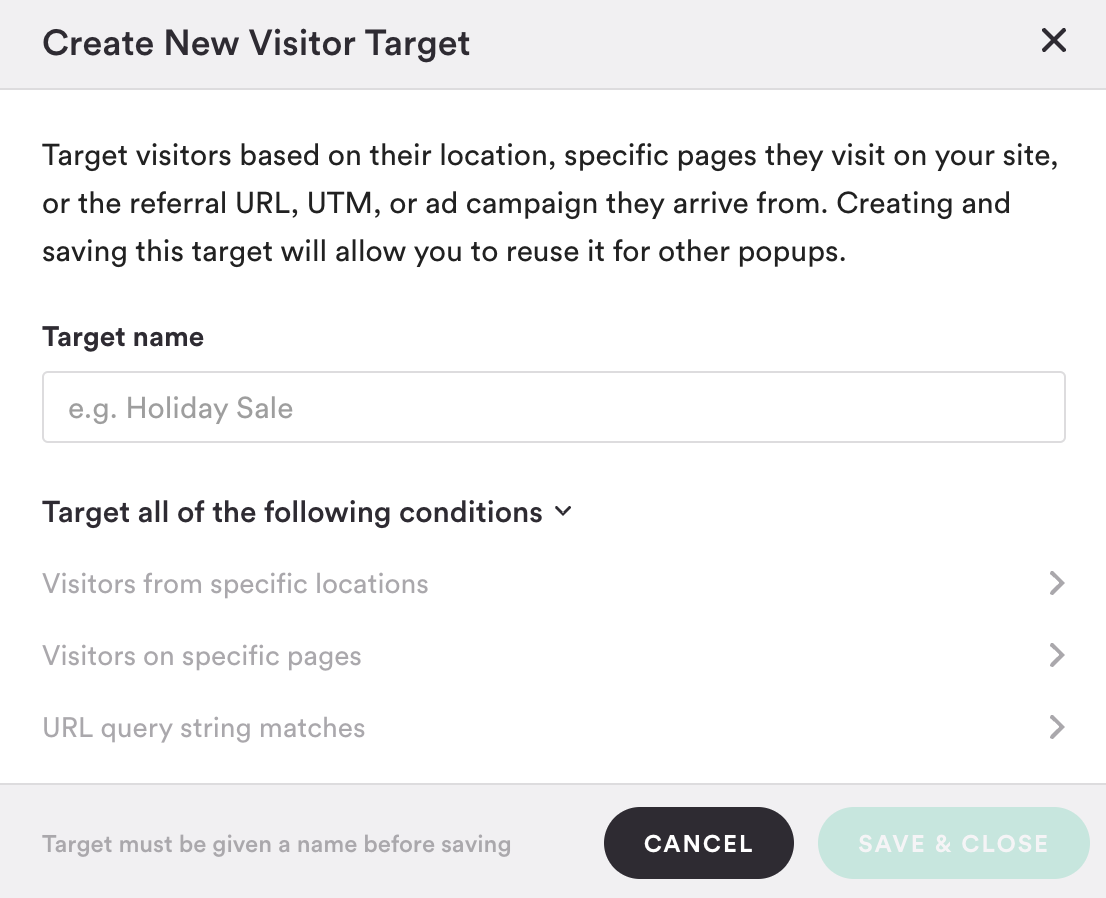The image size is (1106, 898).
Task: Click the 'Create New Visitor Target' title
Action: [x=256, y=44]
